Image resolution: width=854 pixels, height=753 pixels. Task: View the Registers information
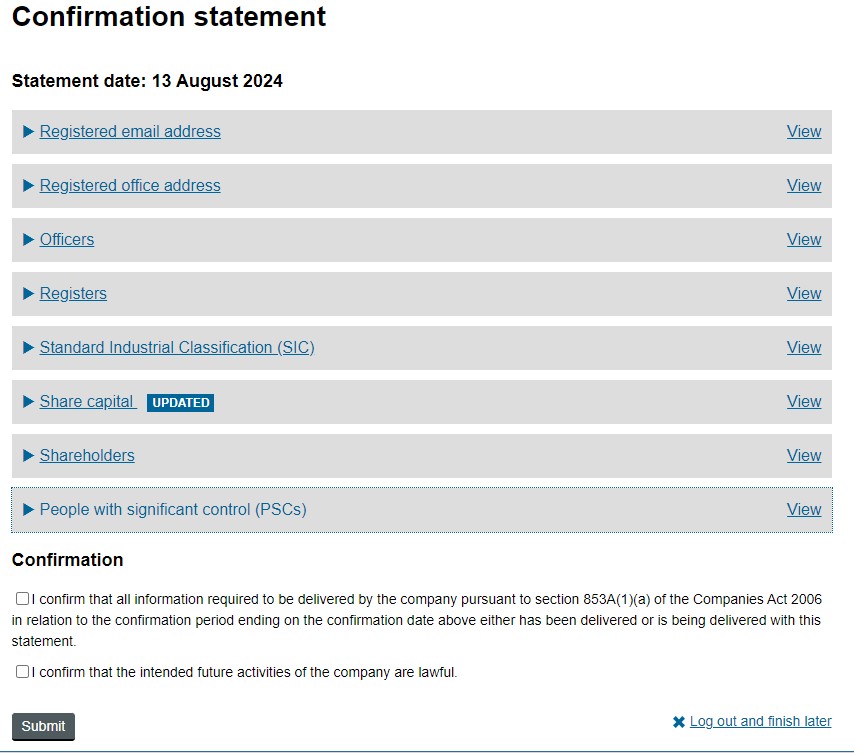point(804,293)
